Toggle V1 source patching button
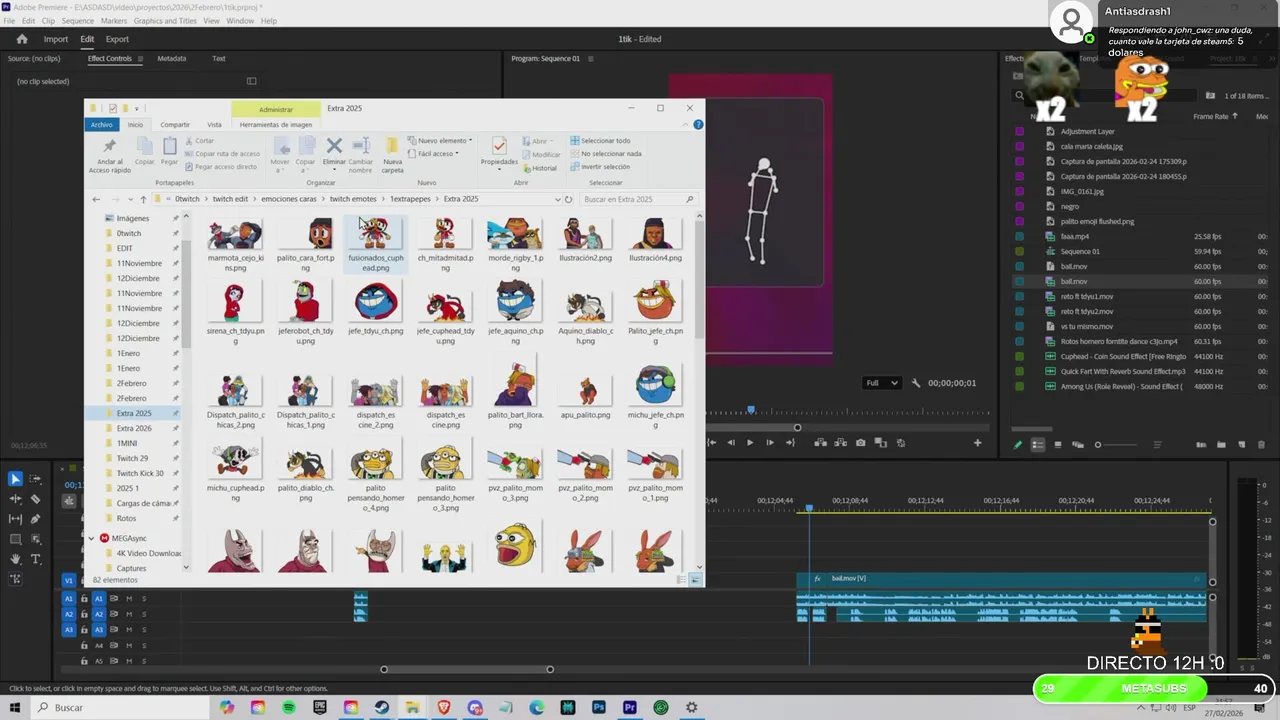 [69, 580]
